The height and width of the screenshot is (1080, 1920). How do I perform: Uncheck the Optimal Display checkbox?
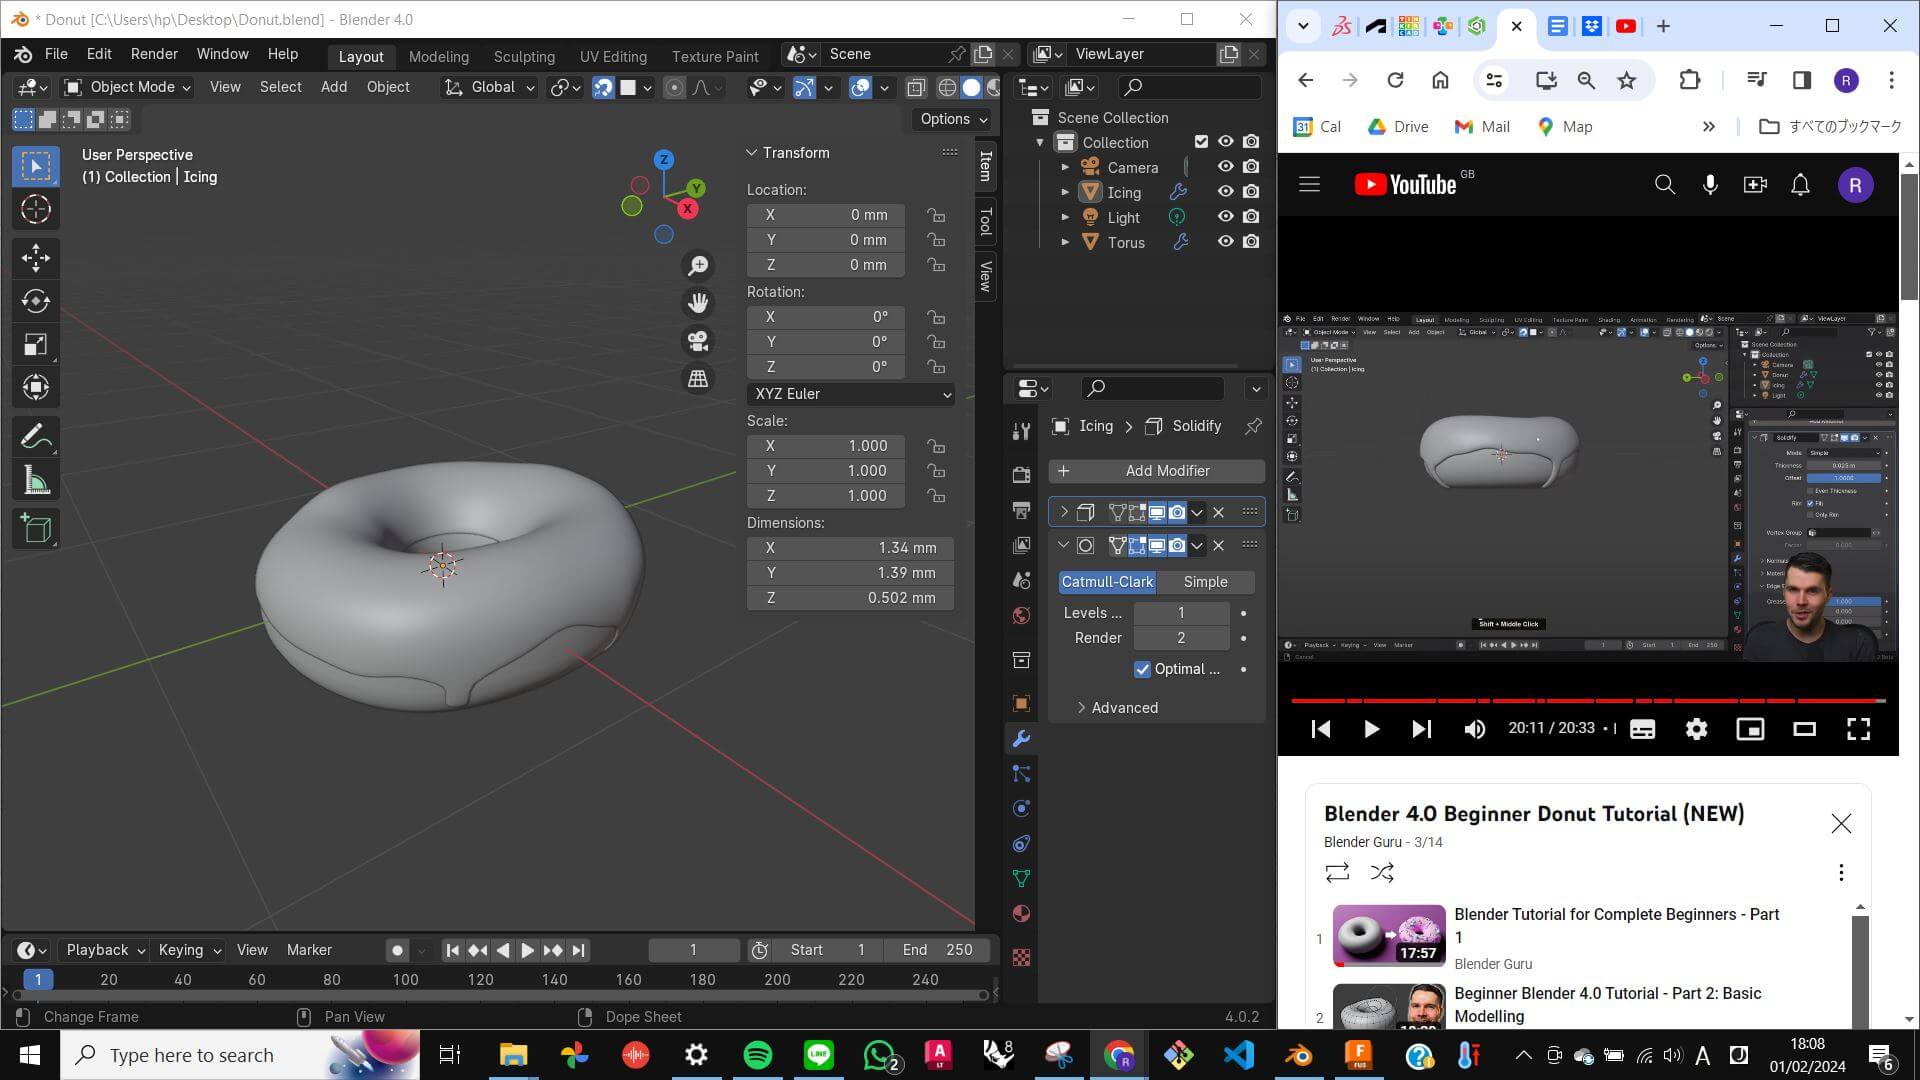point(1142,669)
